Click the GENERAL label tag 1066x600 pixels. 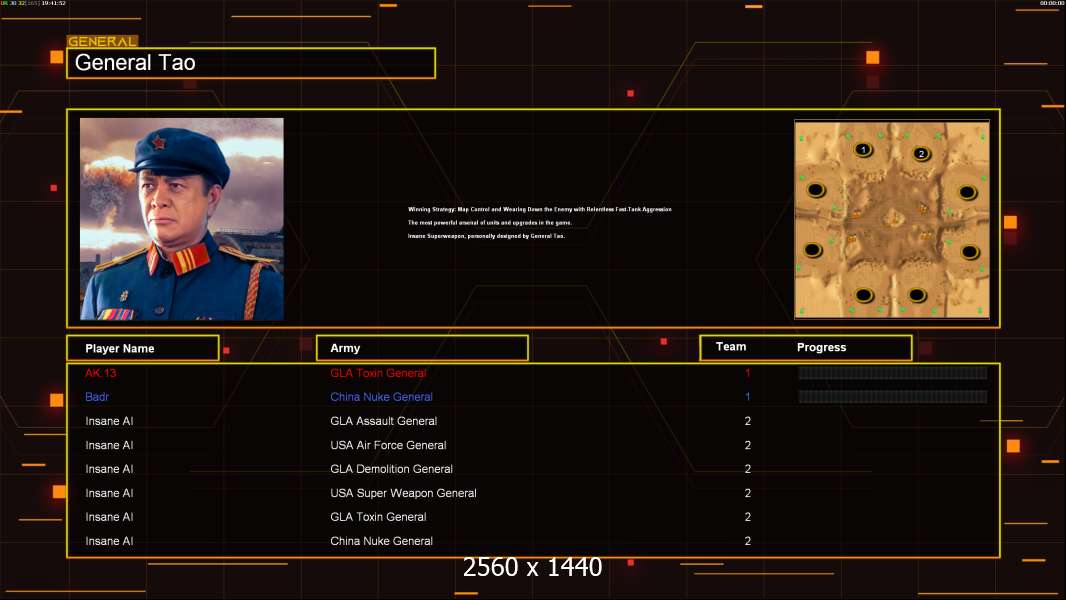point(102,41)
